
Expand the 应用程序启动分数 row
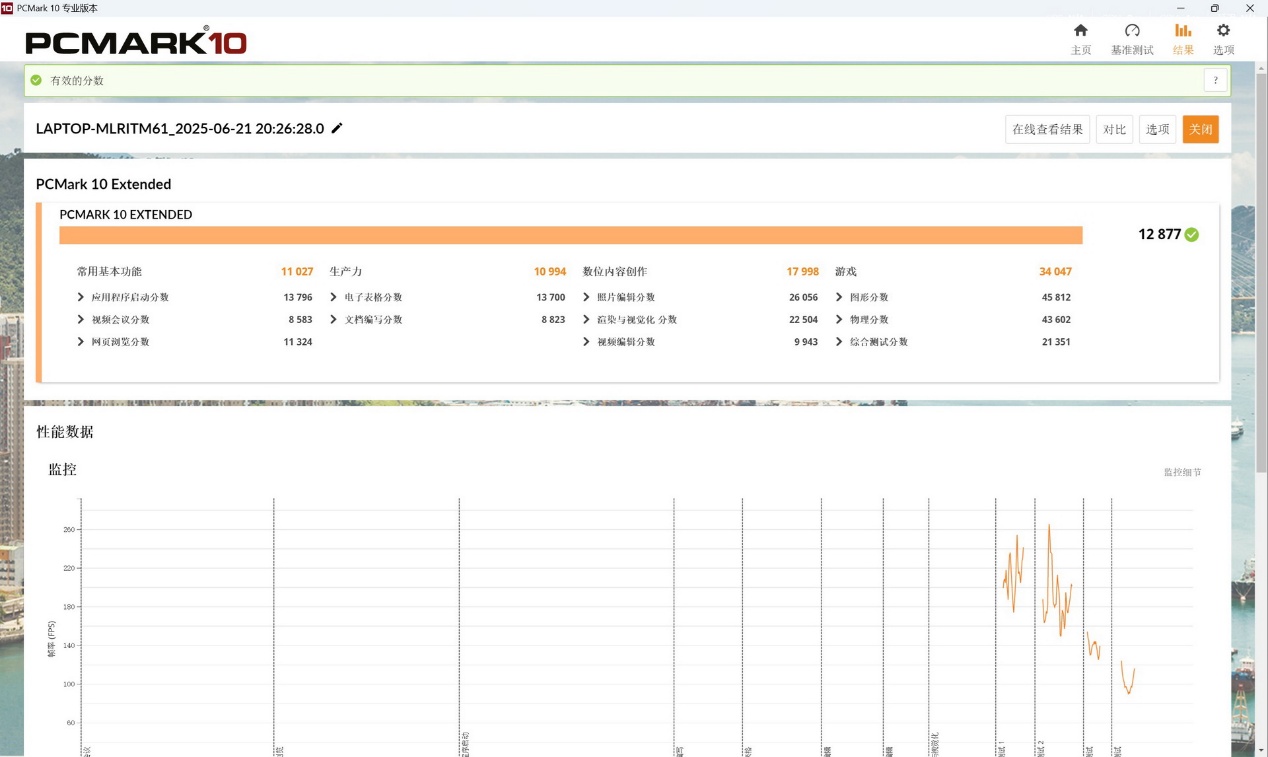81,297
